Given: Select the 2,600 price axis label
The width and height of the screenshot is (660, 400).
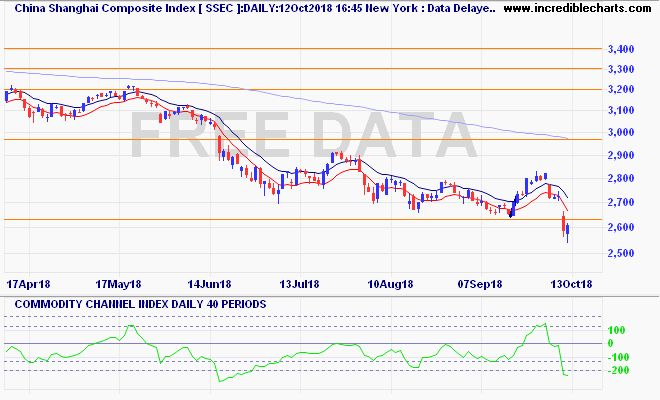Looking at the screenshot, I should (x=621, y=227).
